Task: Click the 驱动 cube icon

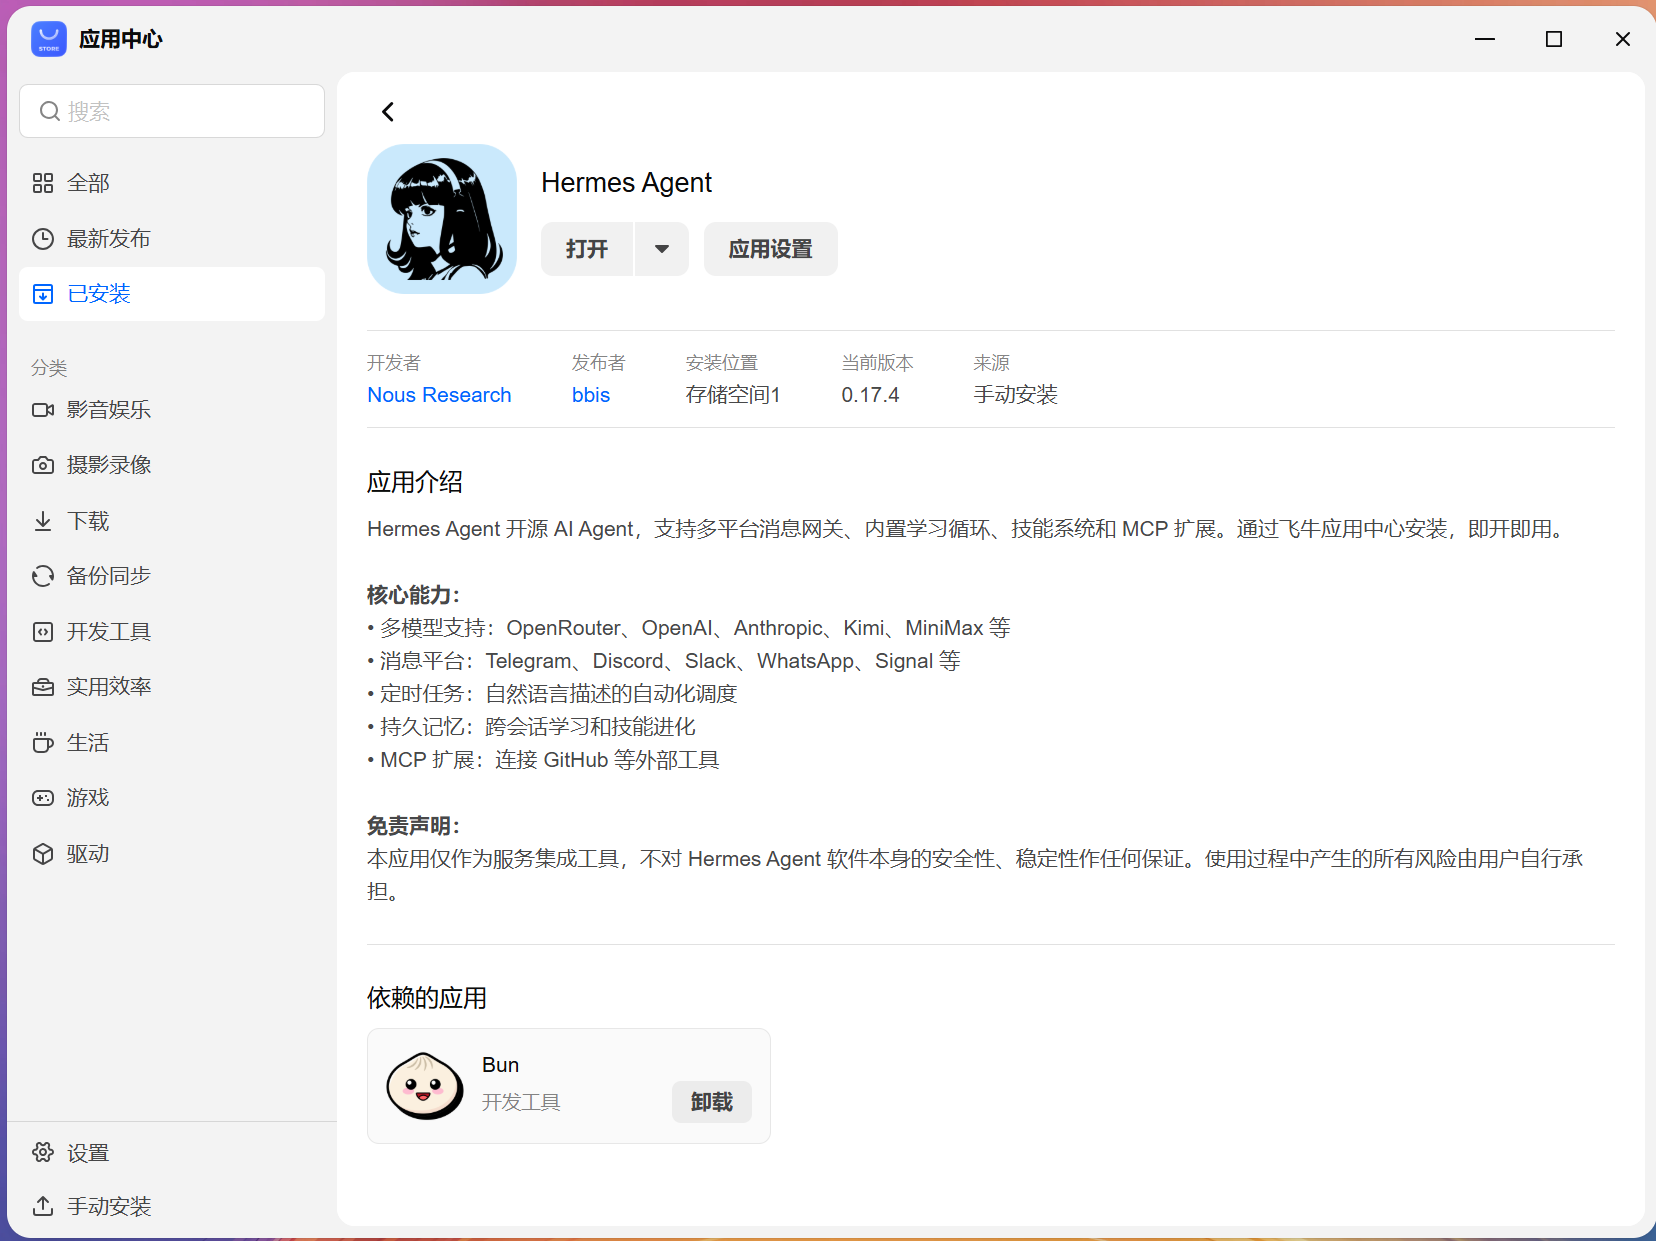Action: tap(43, 854)
